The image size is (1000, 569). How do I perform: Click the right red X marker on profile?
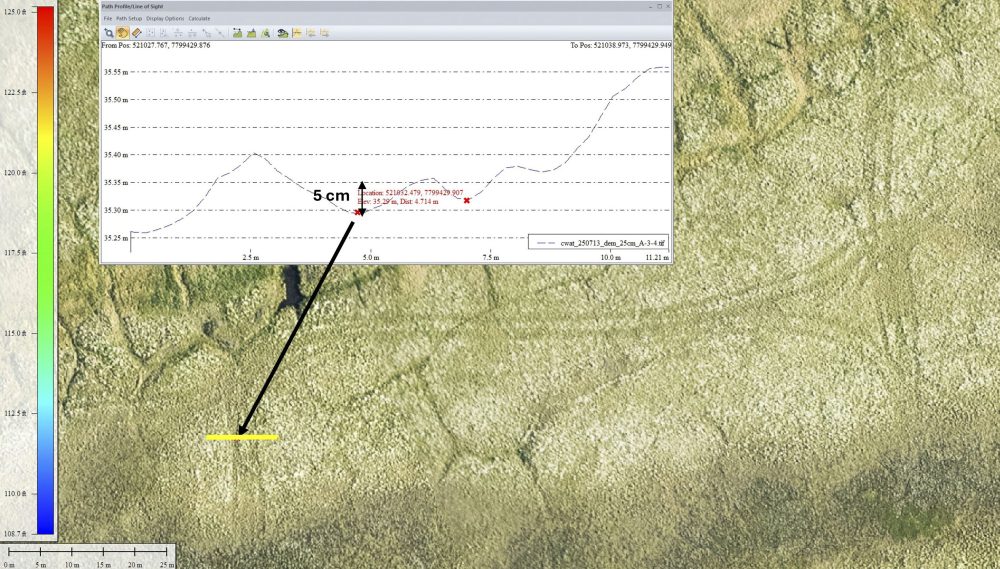467,200
